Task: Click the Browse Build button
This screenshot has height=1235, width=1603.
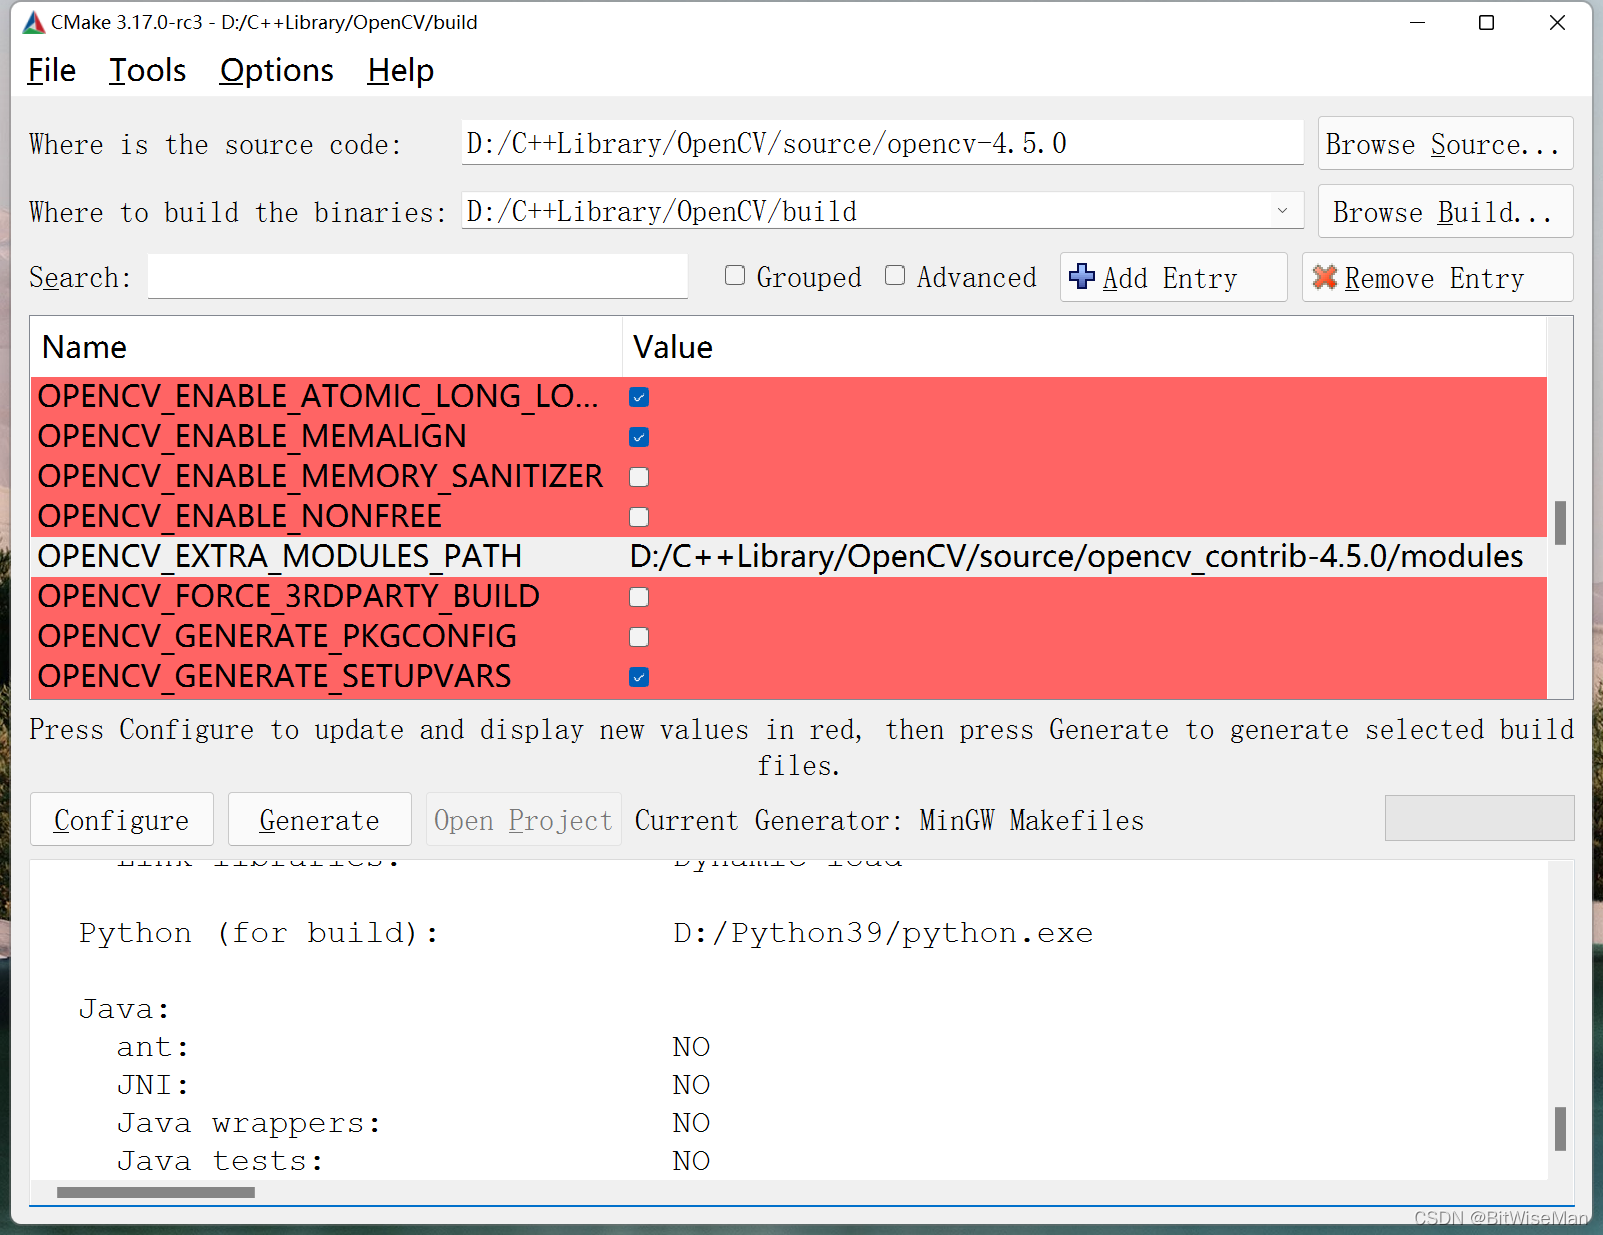Action: 1445,212
